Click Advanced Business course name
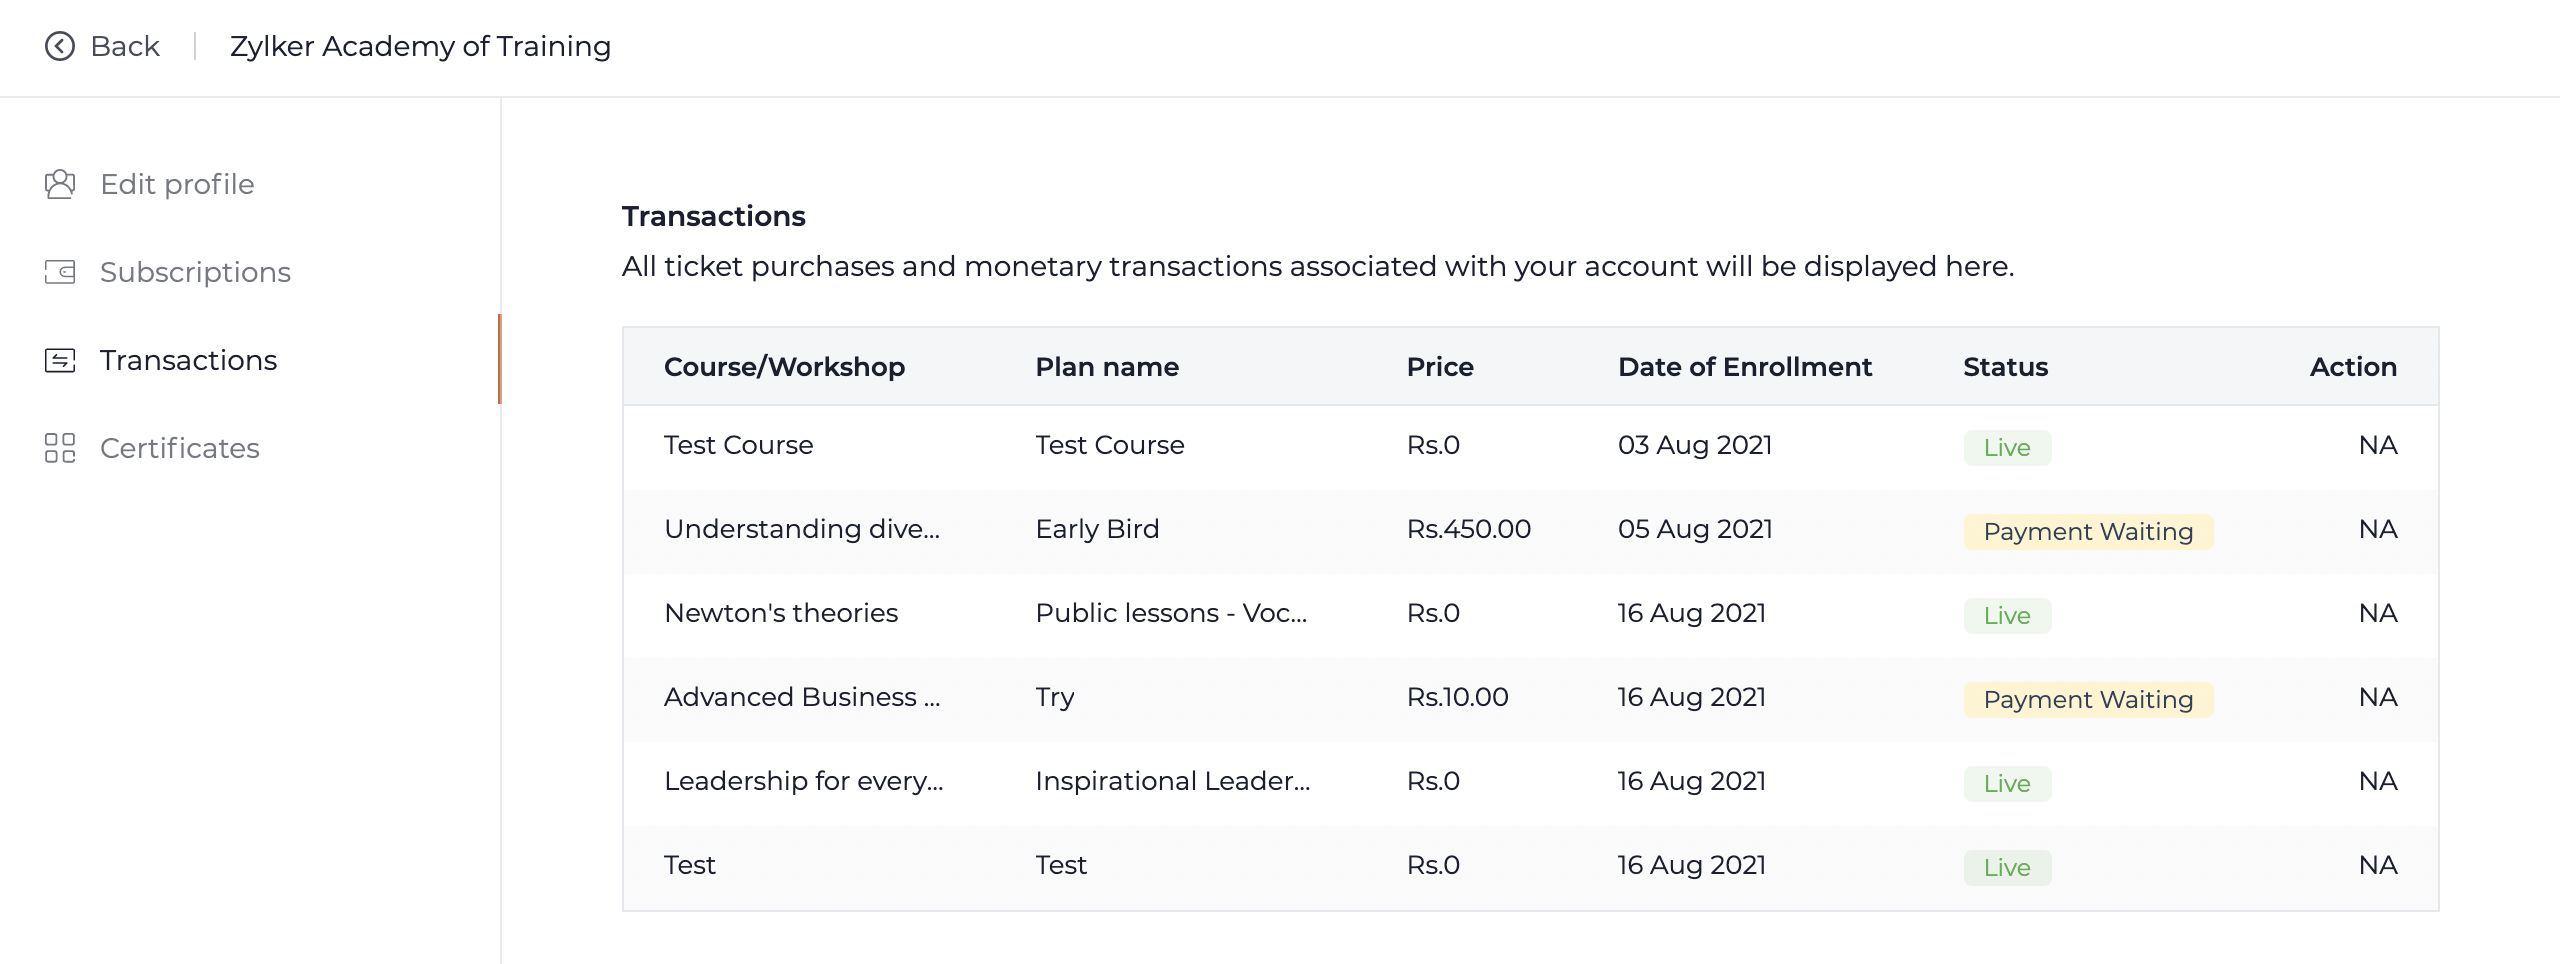 click(801, 697)
